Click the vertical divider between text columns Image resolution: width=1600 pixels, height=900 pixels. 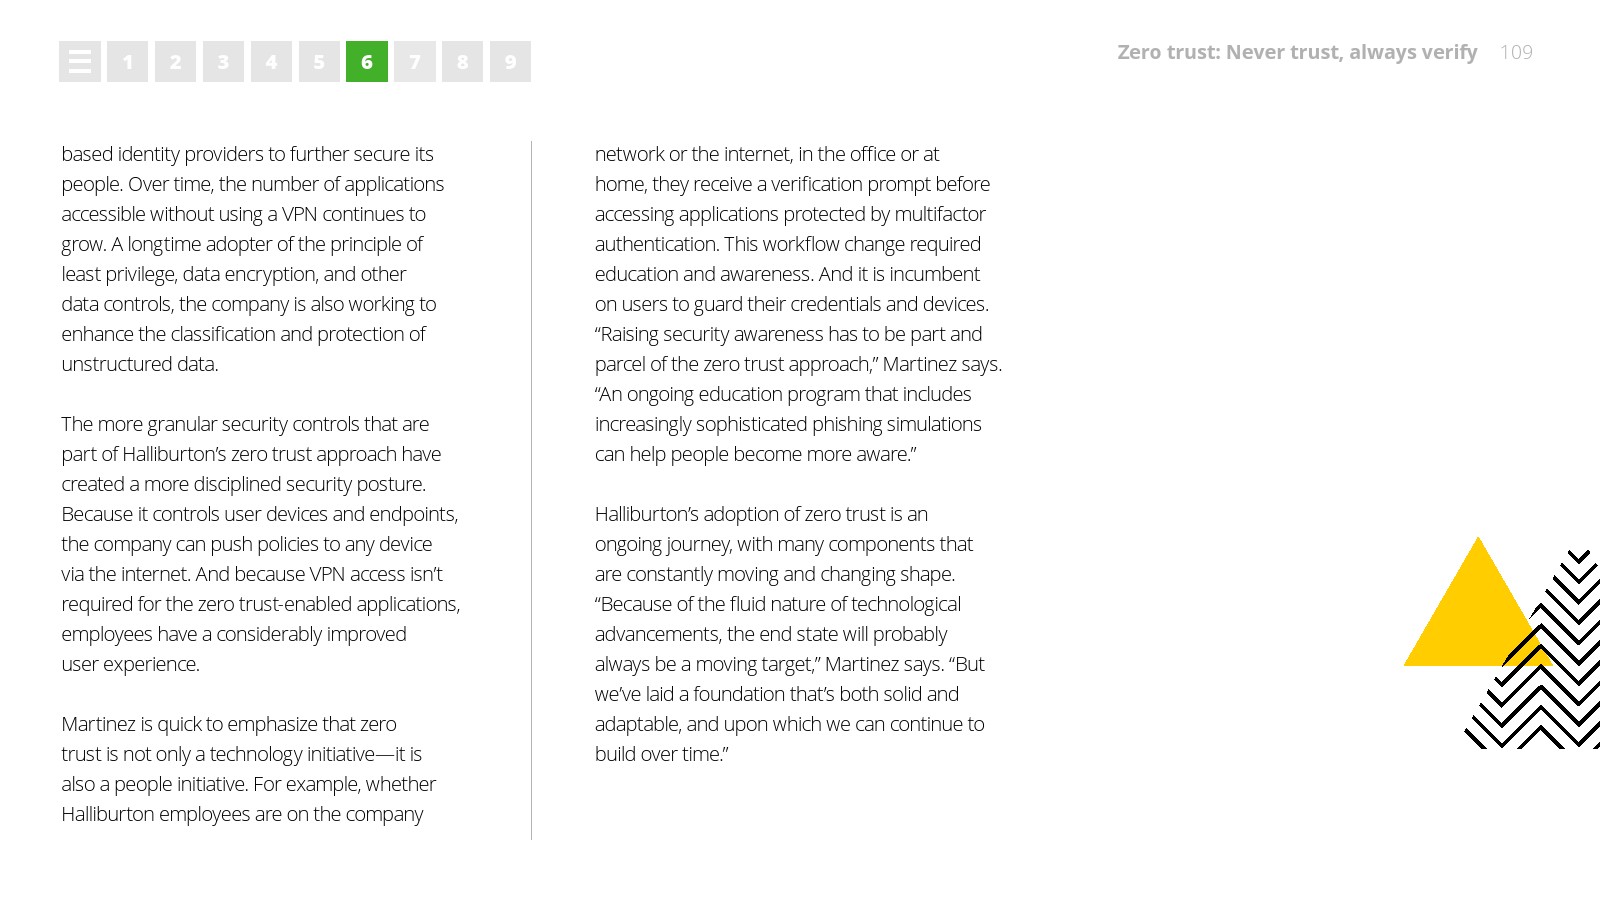click(531, 490)
